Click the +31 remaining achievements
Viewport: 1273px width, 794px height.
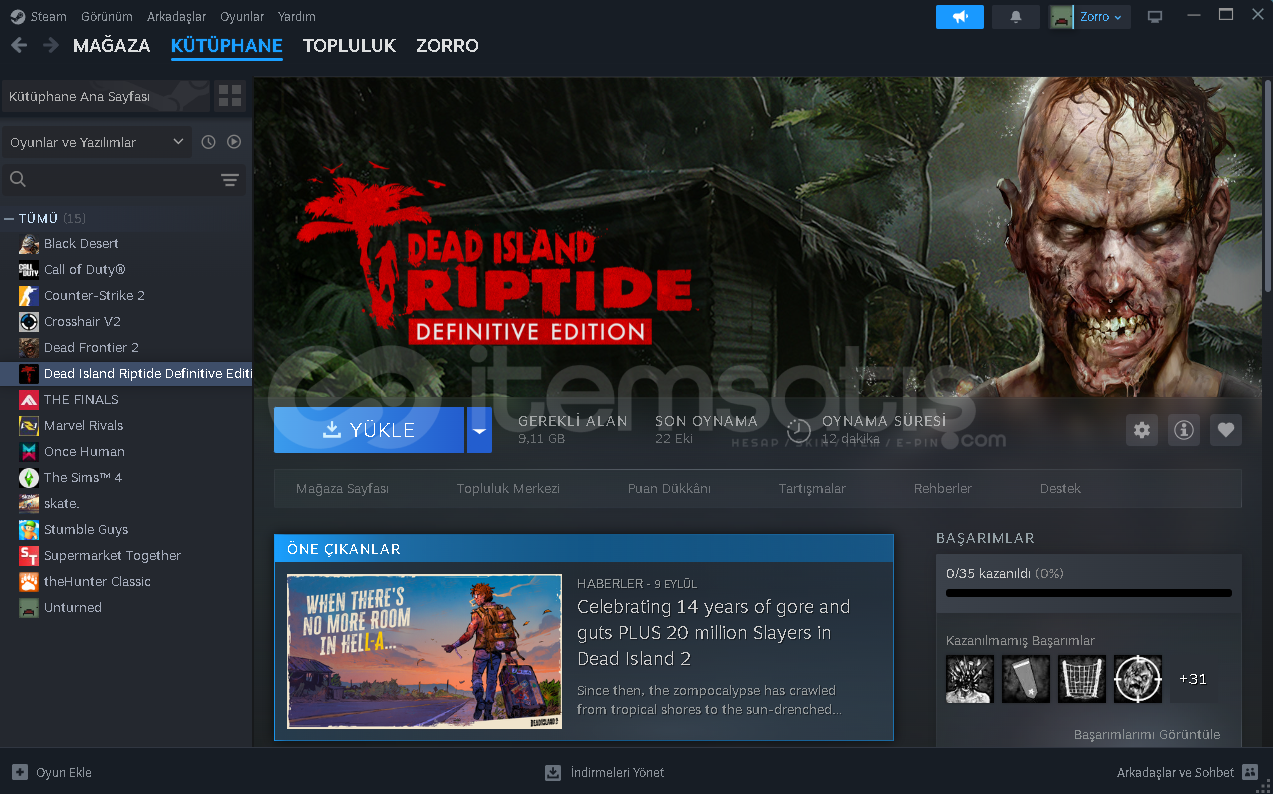coord(1193,679)
